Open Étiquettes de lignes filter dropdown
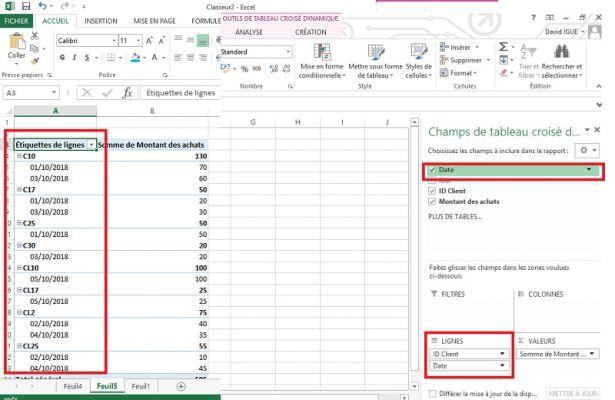 tap(91, 145)
